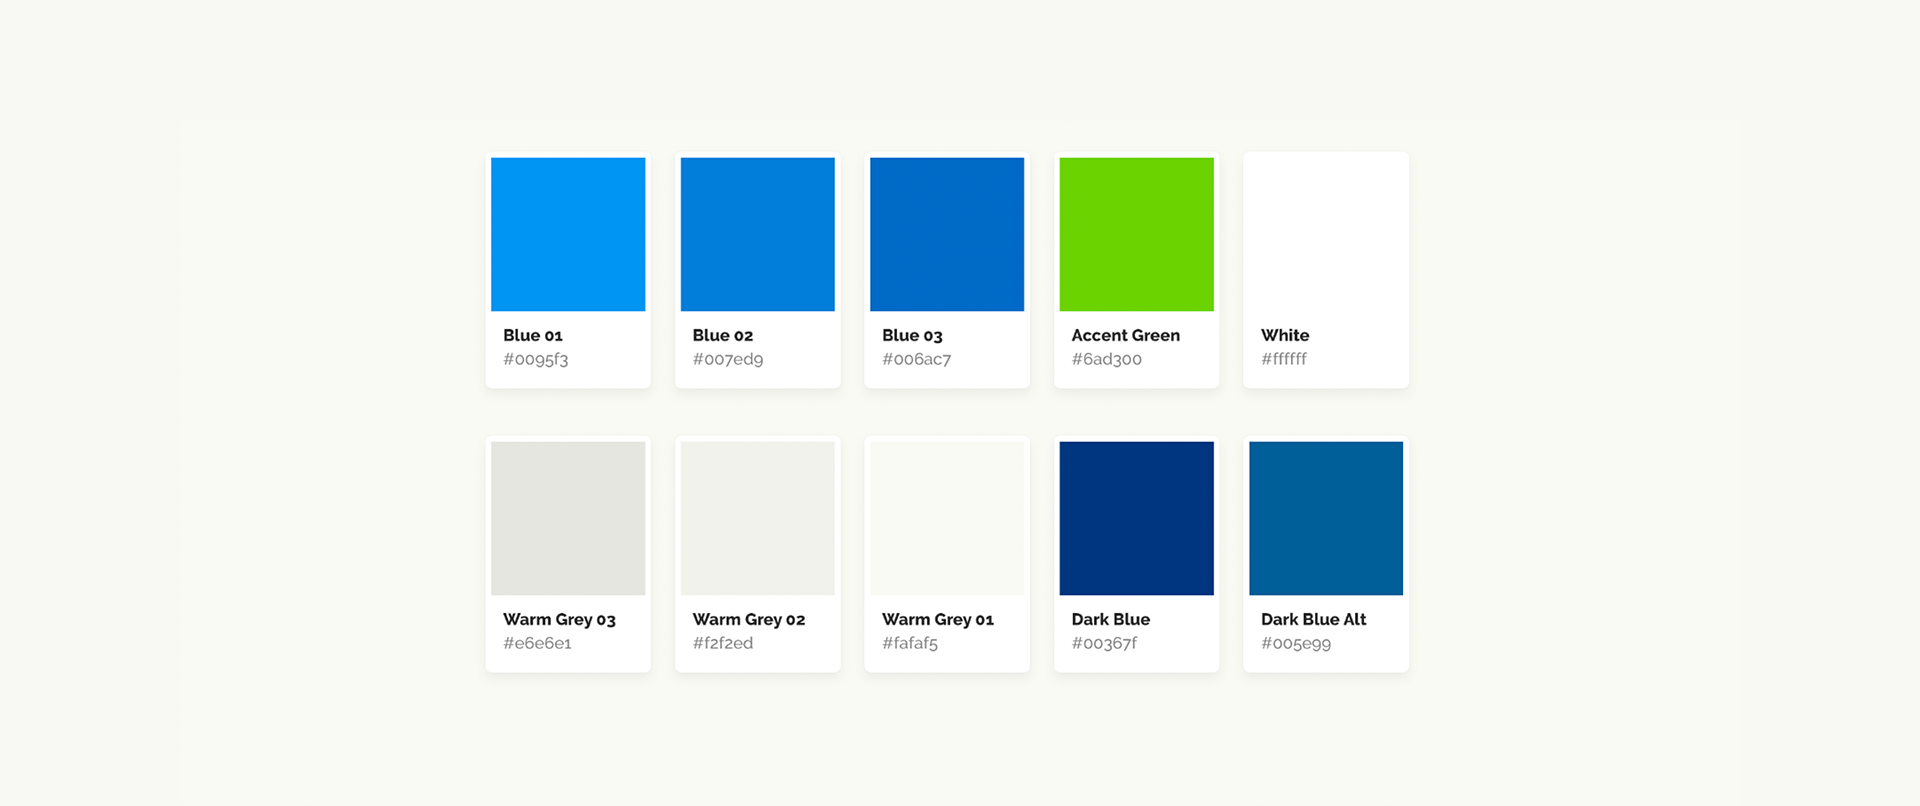Click the 'Warm Grey 03' label
This screenshot has width=1920, height=806.
click(x=559, y=619)
